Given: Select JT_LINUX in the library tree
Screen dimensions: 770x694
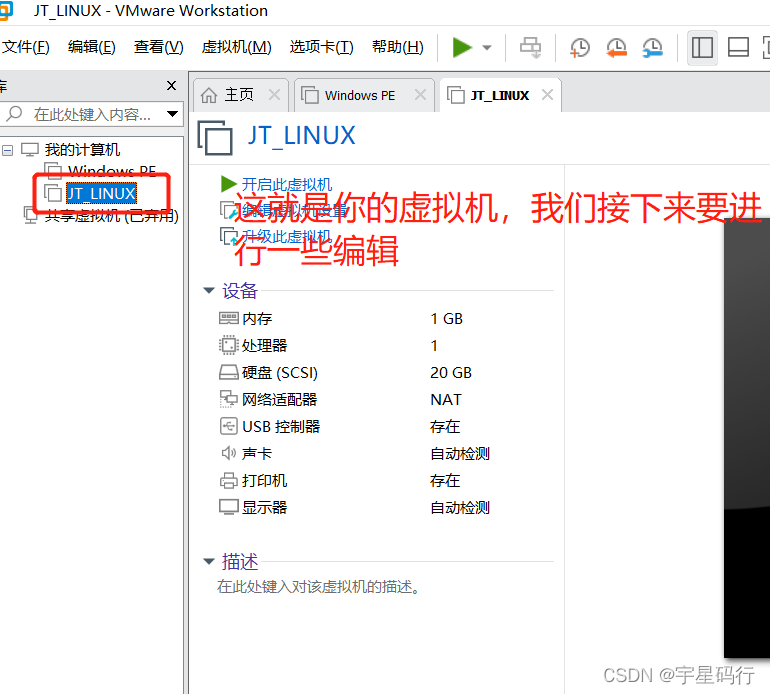Looking at the screenshot, I should (101, 193).
